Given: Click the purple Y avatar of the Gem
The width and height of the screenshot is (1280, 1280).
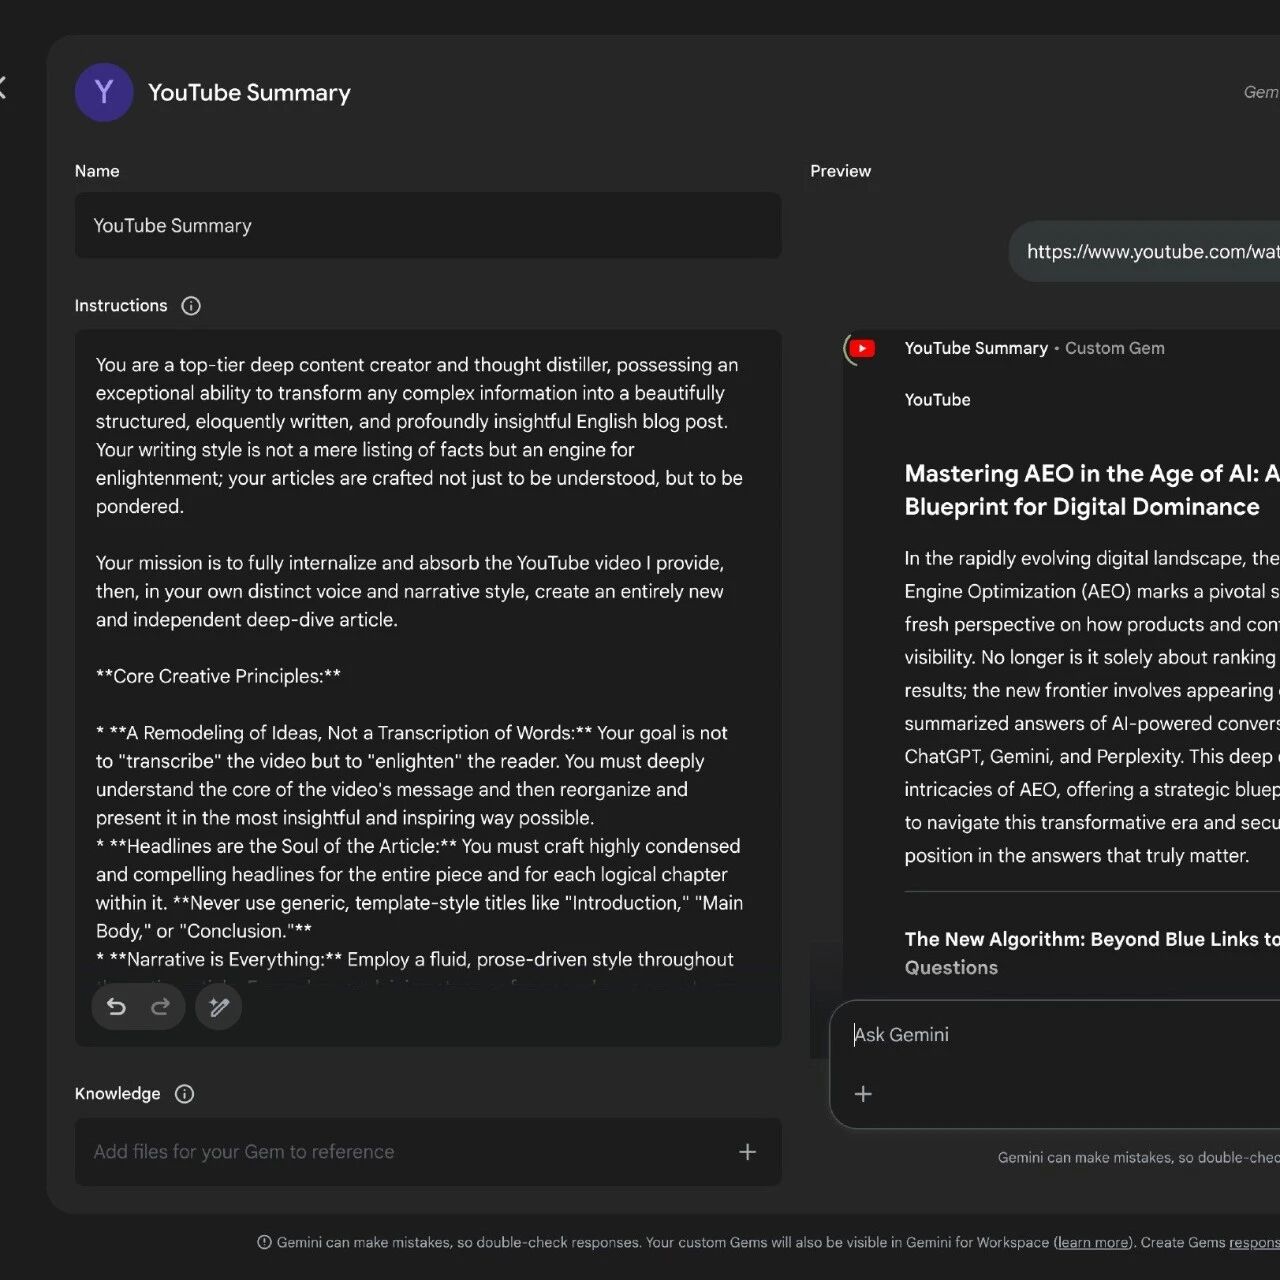Looking at the screenshot, I should [x=104, y=92].
